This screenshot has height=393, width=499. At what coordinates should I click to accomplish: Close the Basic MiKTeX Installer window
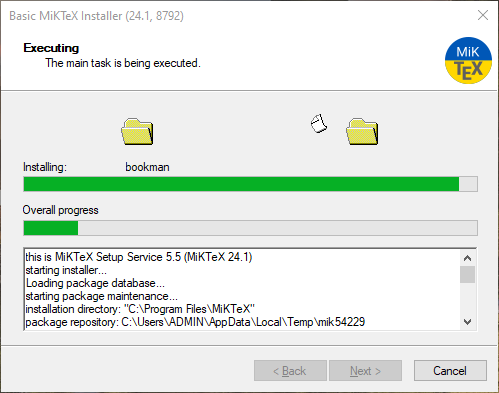(483, 15)
